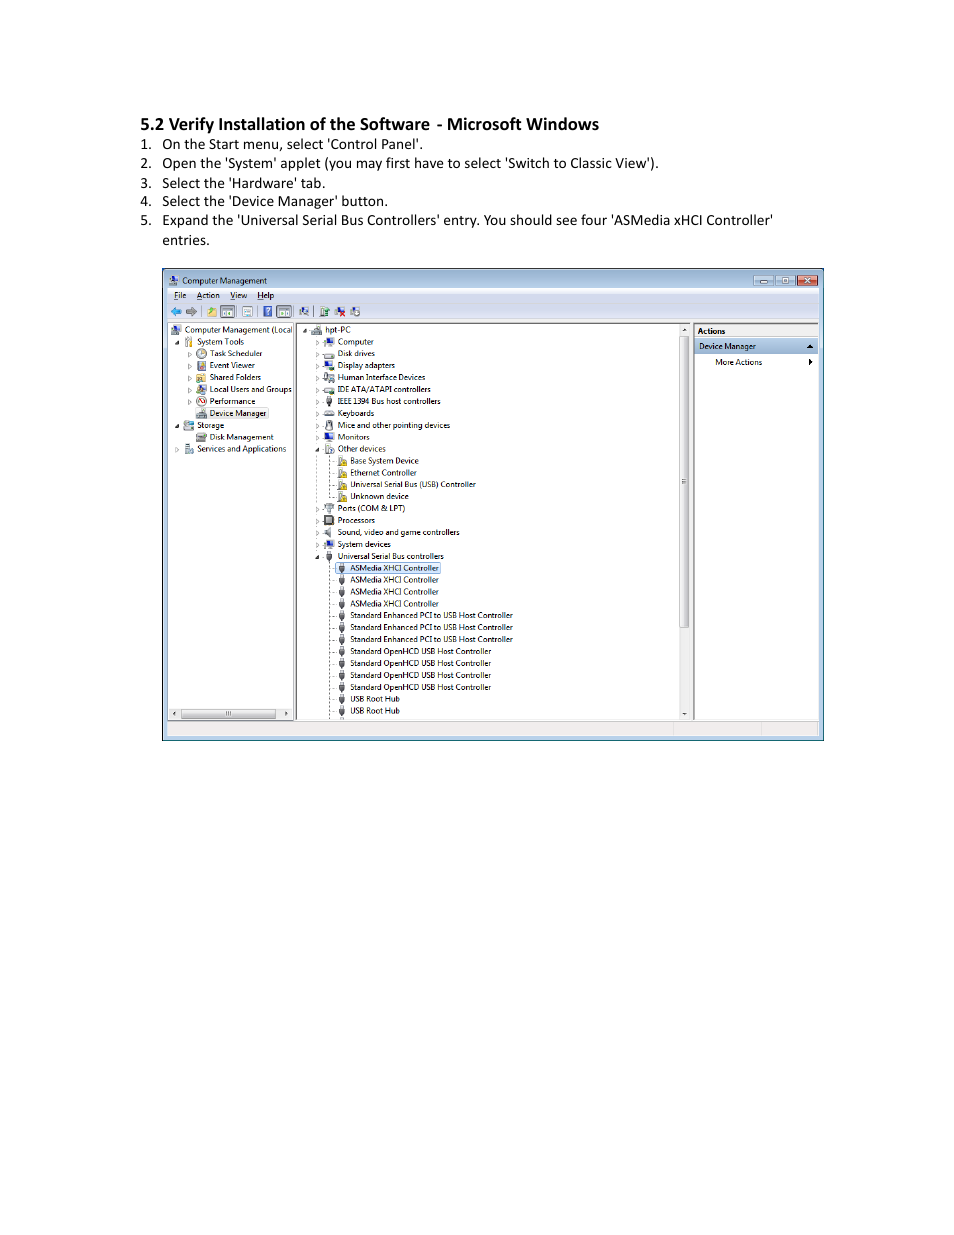Collapse the System Tools node
954x1235 pixels.
coord(177,342)
